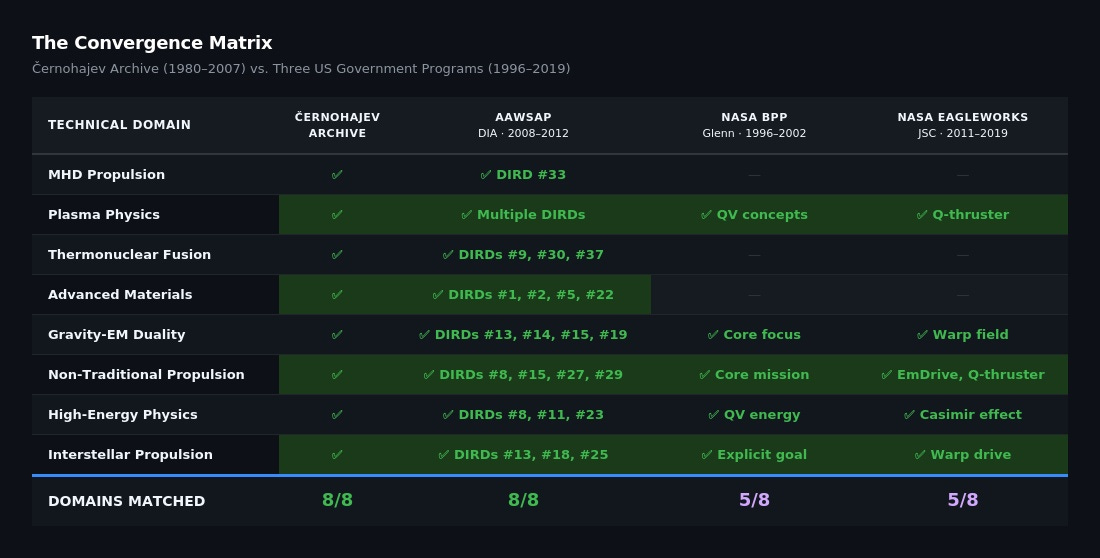This screenshot has height=558, width=1100.
Task: Click the 'Warp field' cell
Action: (x=962, y=335)
